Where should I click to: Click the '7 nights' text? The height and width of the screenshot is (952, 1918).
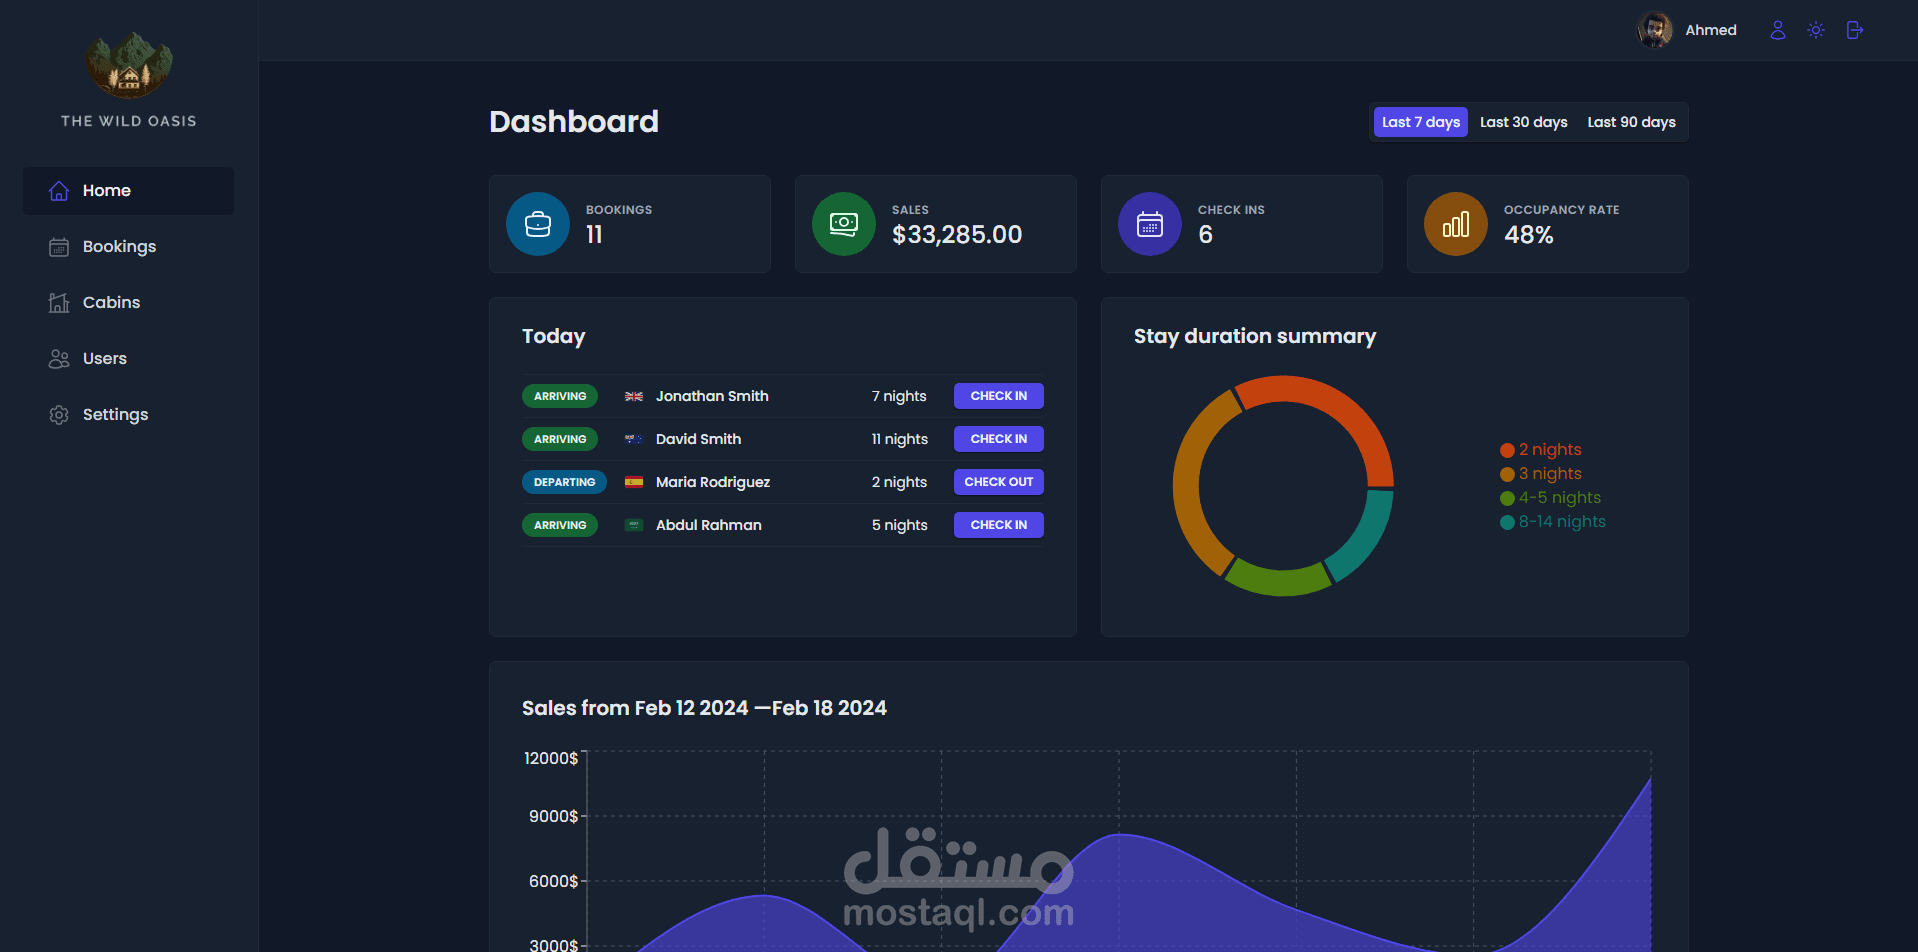899,397
